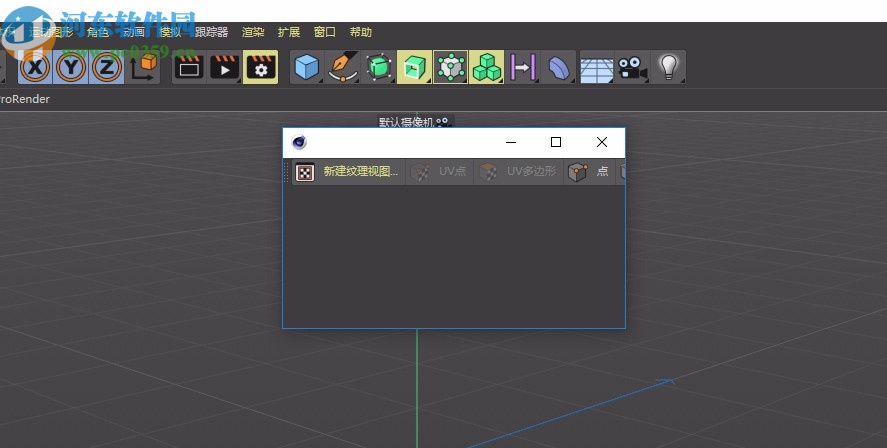Click the highlighted extrude generator icon

(x=414, y=67)
